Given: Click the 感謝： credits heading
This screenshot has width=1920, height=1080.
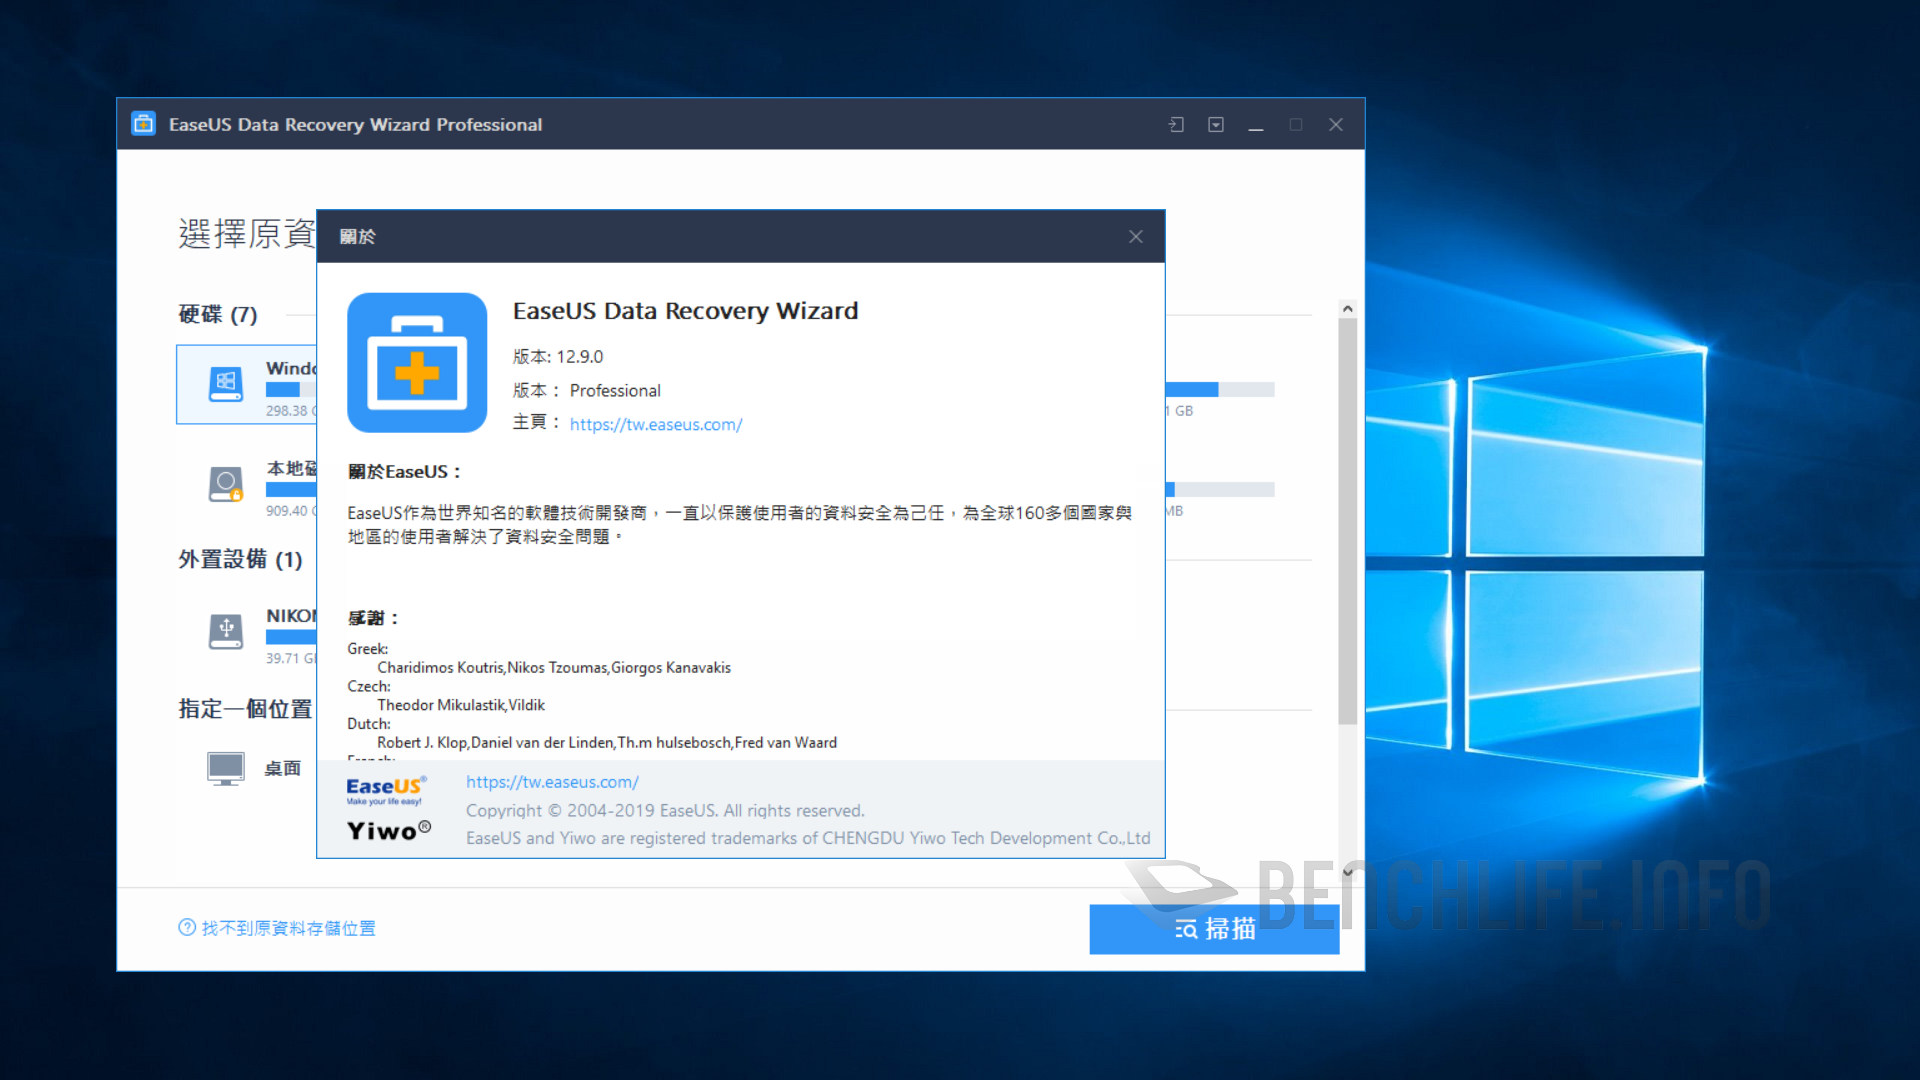Looking at the screenshot, I should tap(373, 618).
